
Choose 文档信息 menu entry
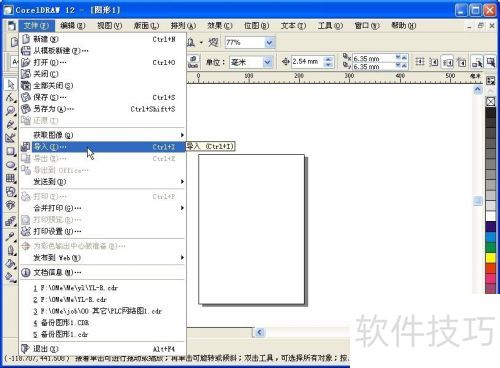pyautogui.click(x=103, y=273)
